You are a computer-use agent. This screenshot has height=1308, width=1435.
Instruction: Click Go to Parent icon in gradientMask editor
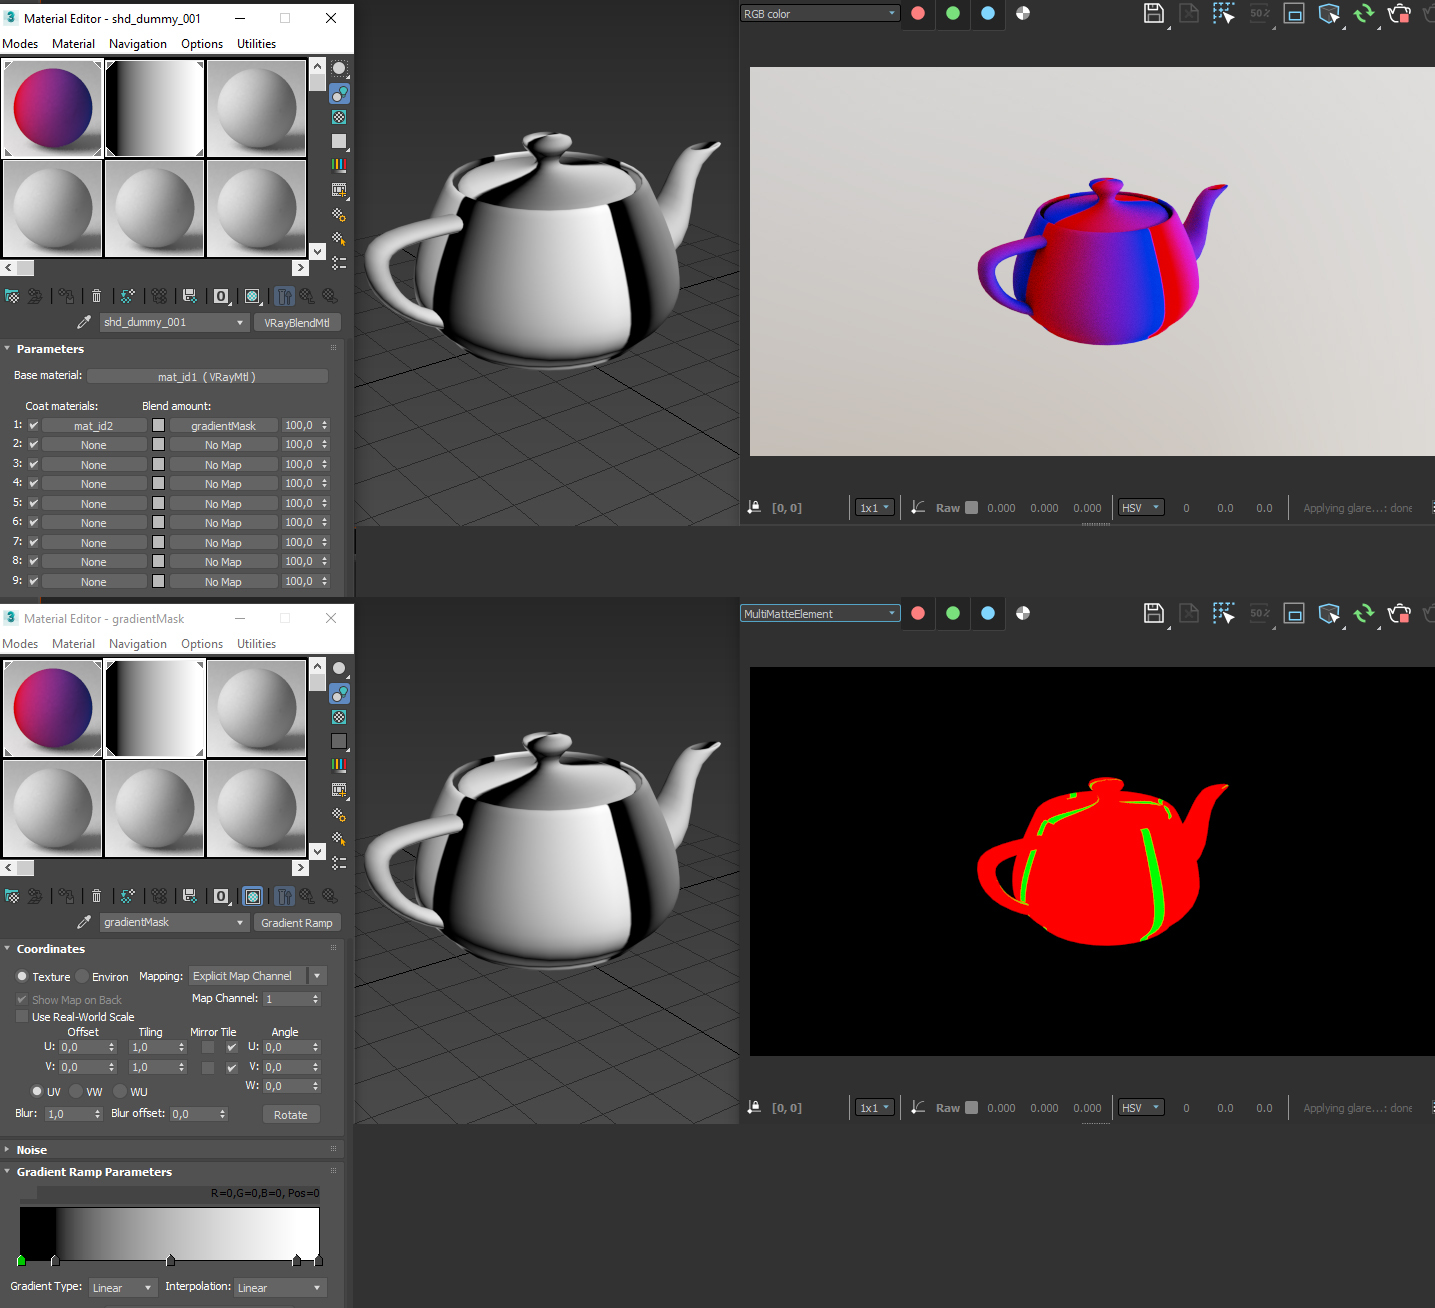307,896
